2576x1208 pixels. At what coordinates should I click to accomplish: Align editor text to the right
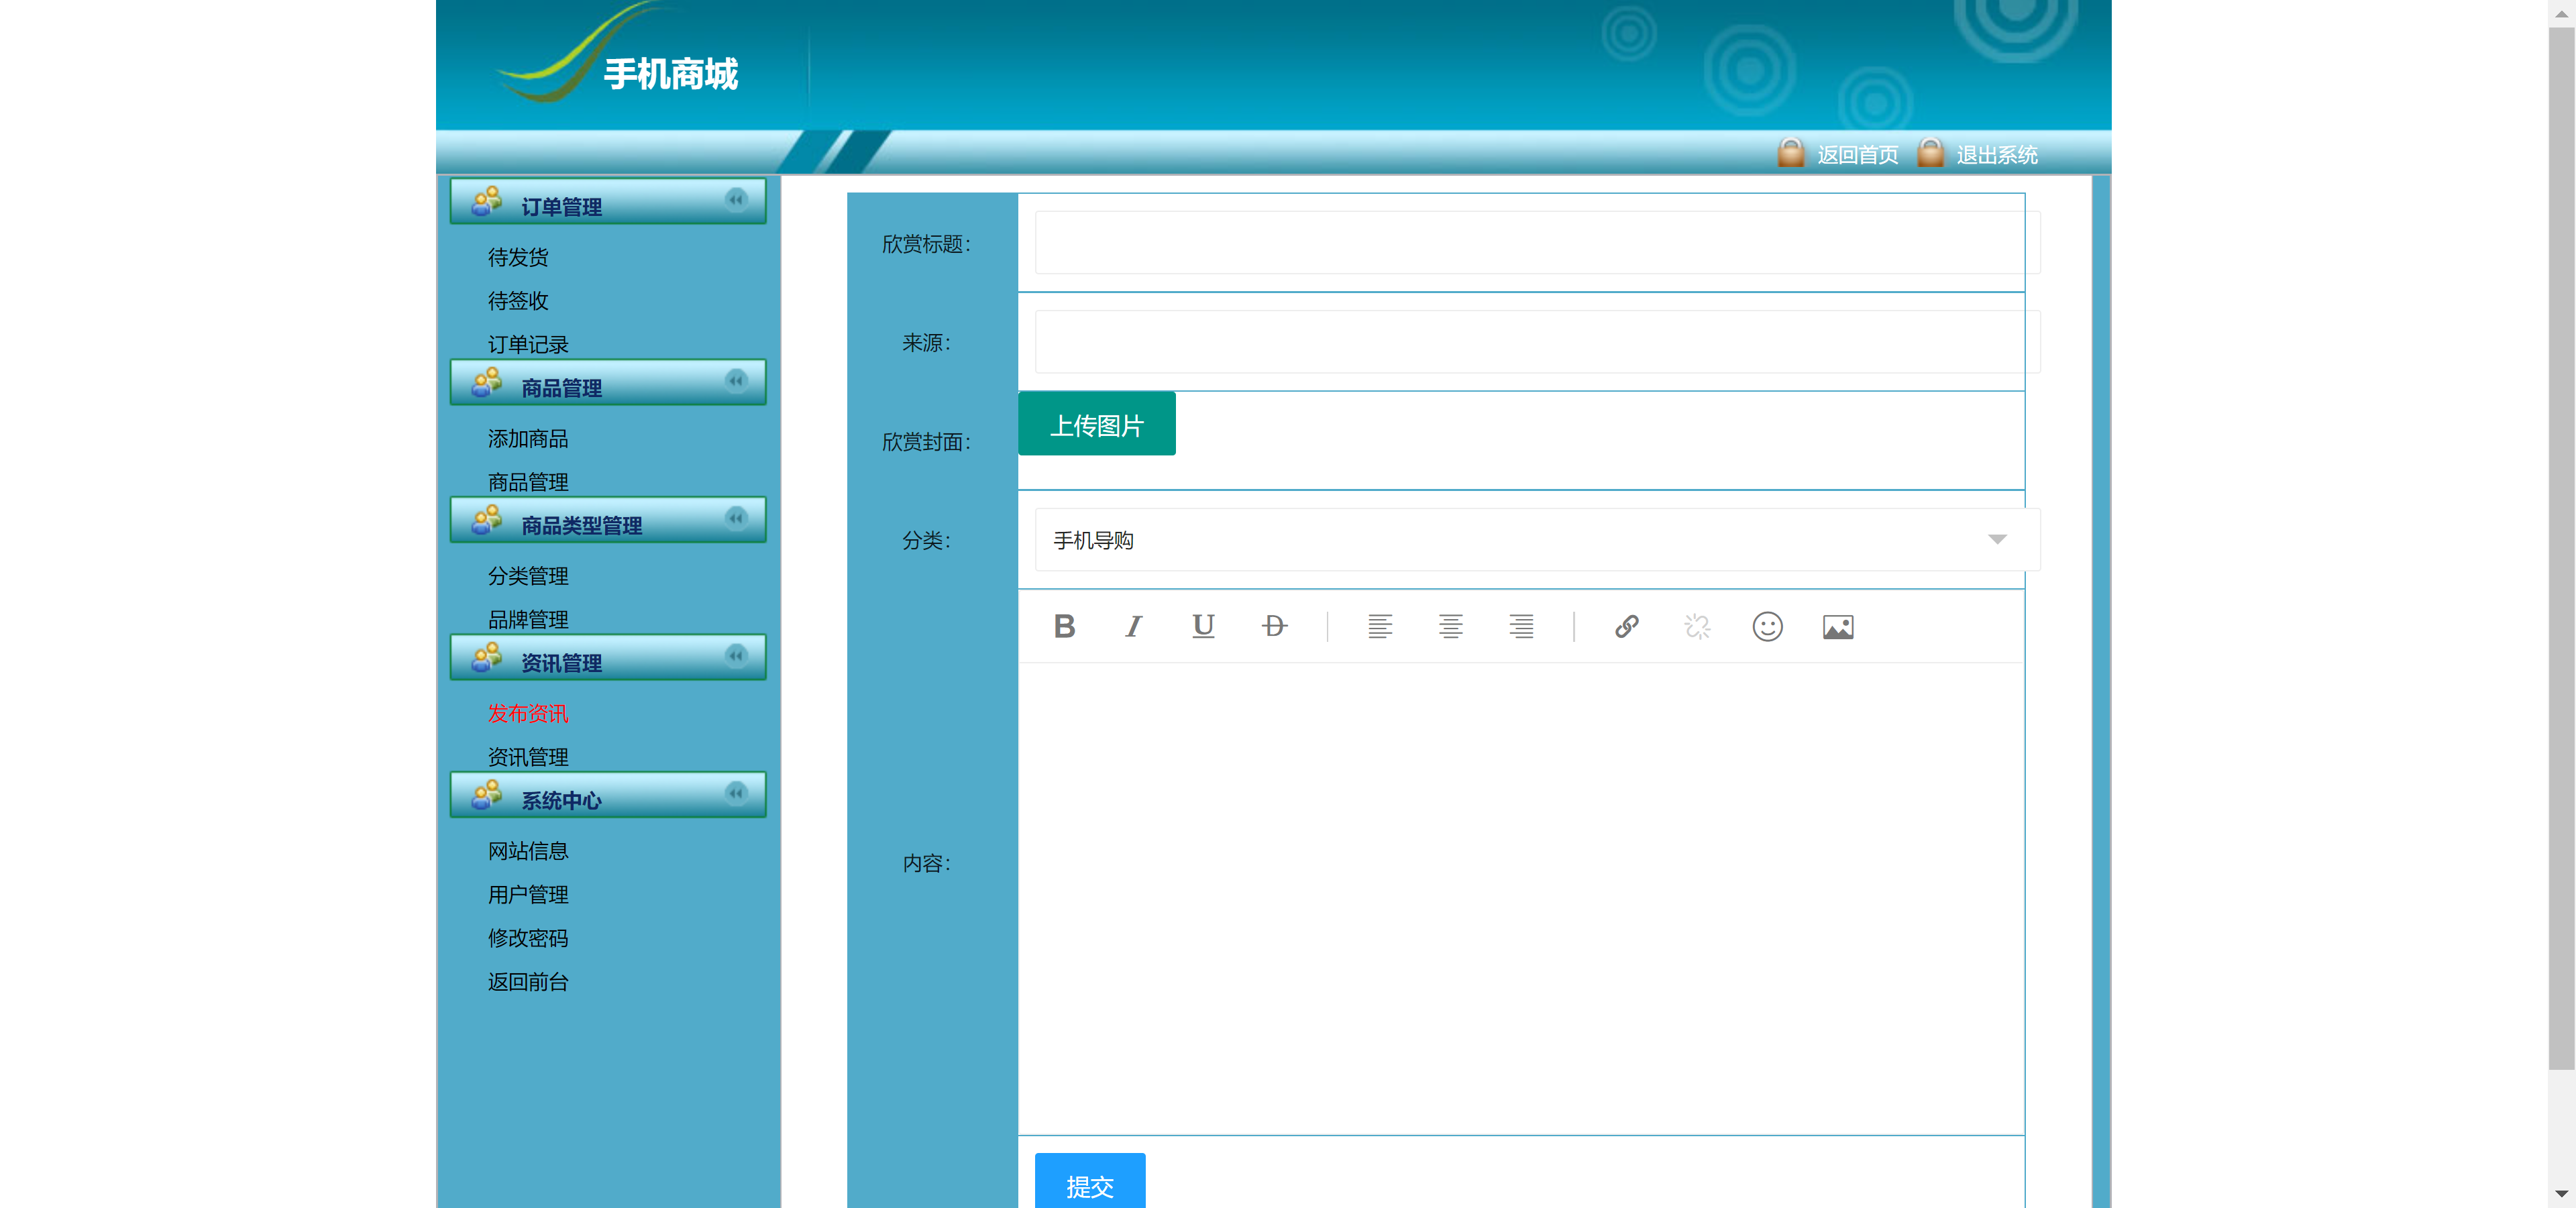[1521, 626]
